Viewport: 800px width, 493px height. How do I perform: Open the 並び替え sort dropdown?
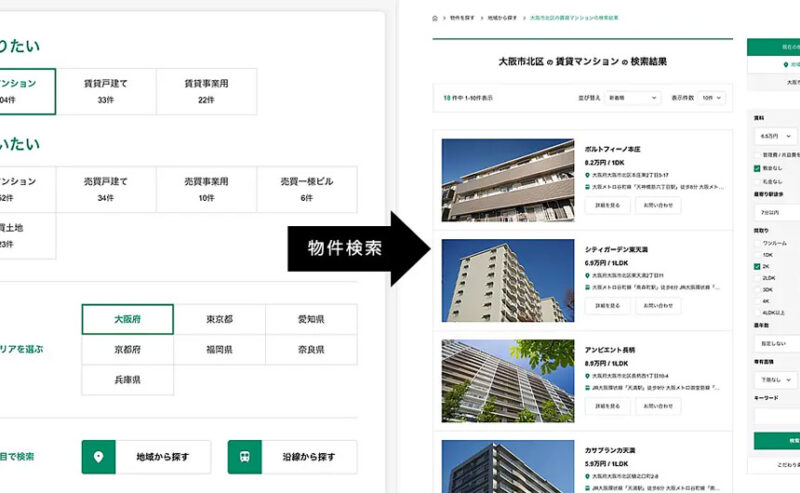633,98
